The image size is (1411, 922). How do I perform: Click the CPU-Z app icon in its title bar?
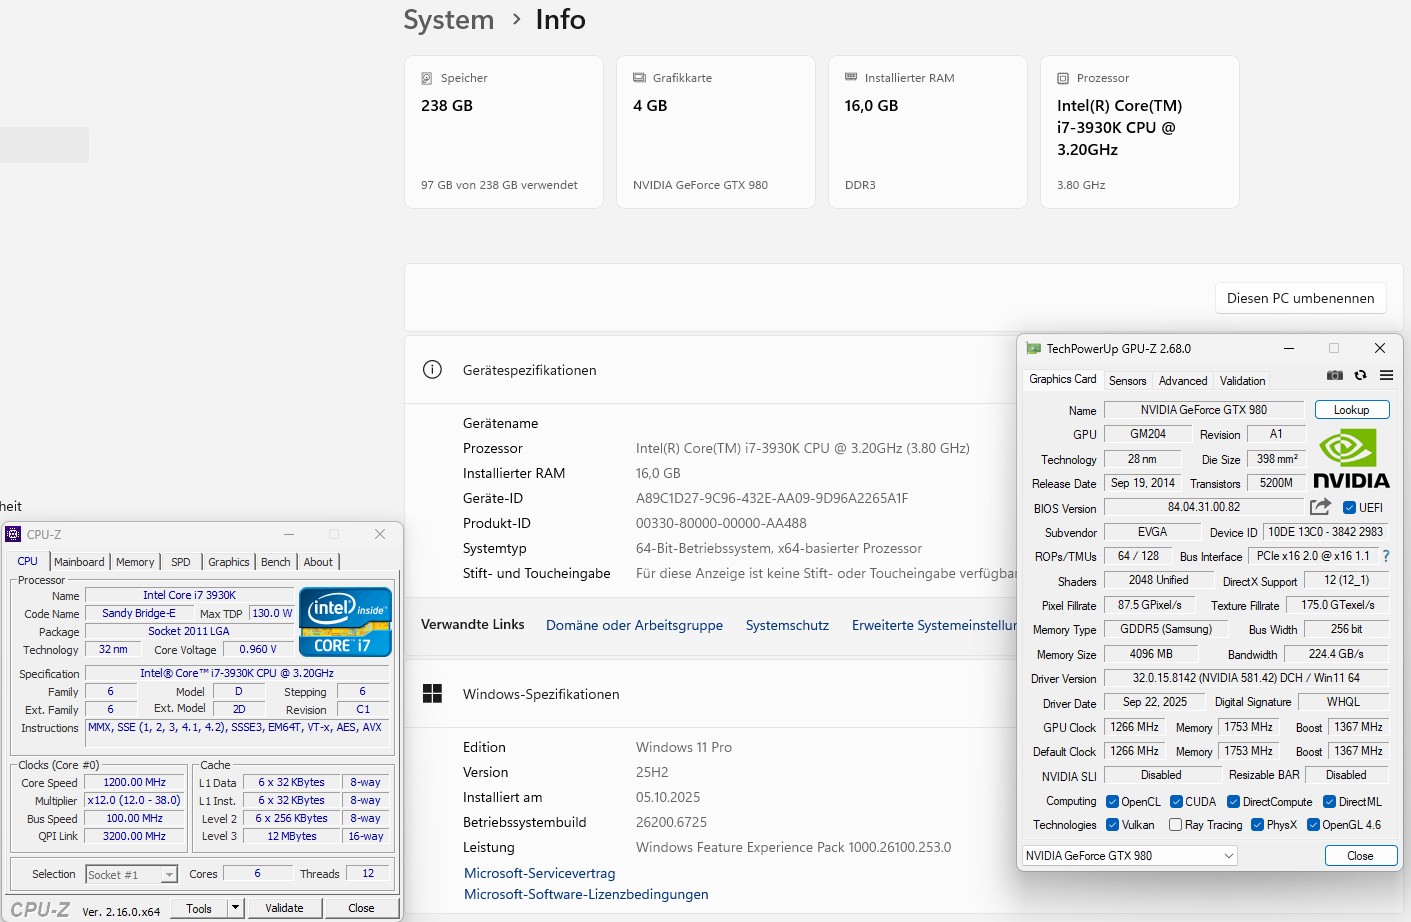[13, 534]
